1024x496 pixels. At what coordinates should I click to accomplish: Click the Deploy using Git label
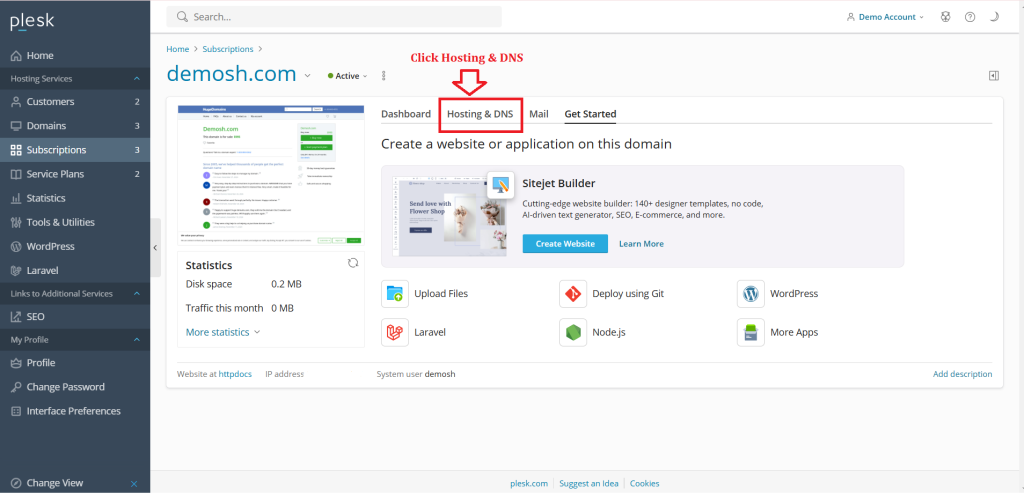[x=628, y=294]
